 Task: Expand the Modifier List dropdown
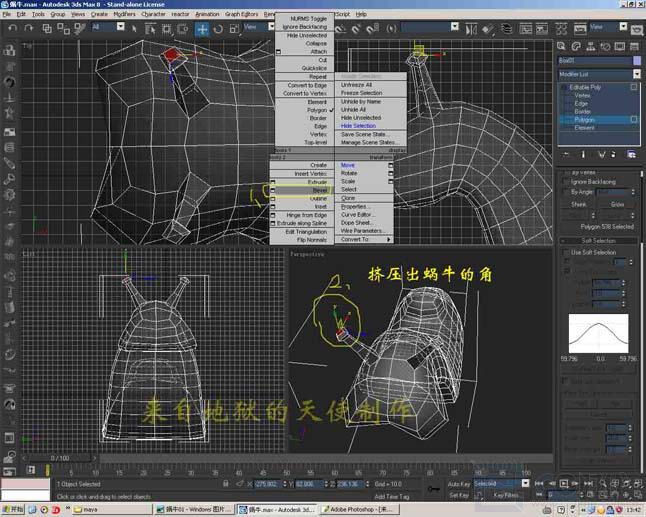coord(637,74)
